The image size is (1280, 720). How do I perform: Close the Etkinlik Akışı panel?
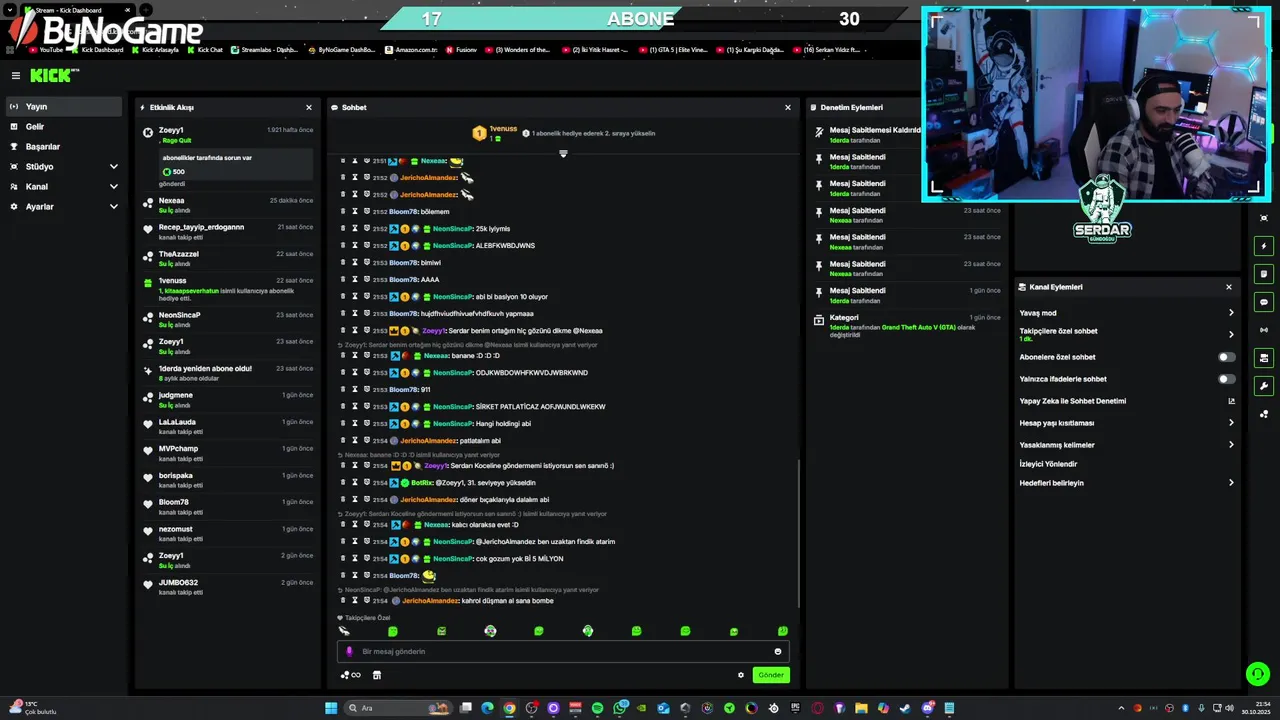(309, 107)
